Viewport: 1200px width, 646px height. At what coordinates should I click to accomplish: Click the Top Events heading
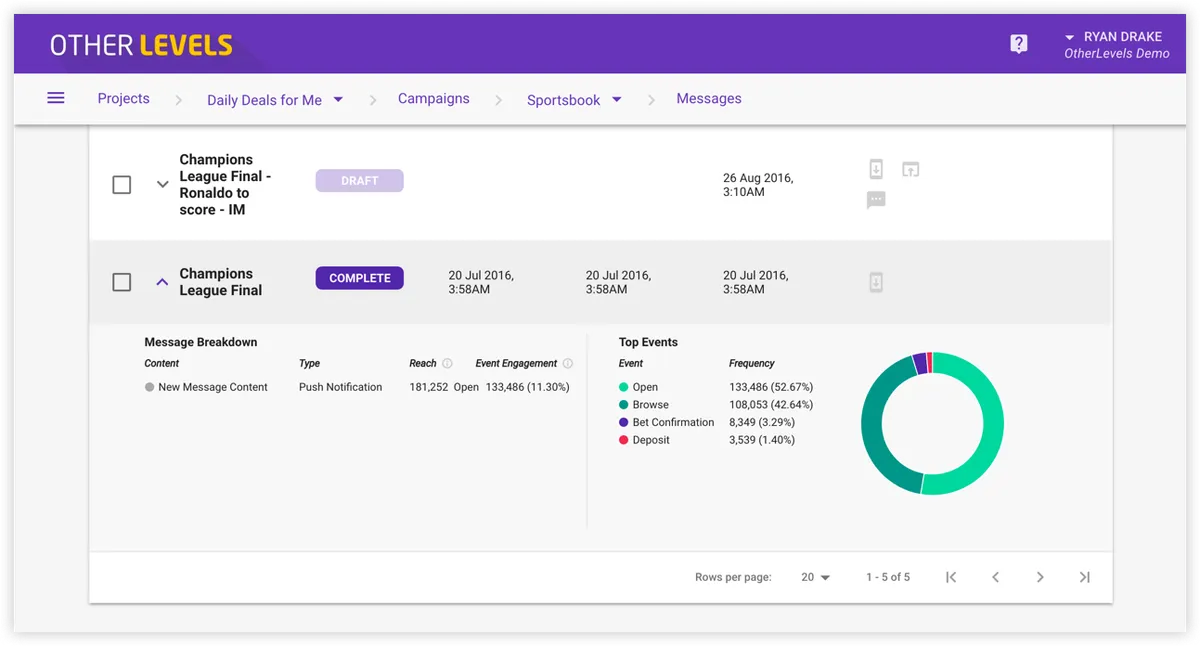tap(648, 342)
